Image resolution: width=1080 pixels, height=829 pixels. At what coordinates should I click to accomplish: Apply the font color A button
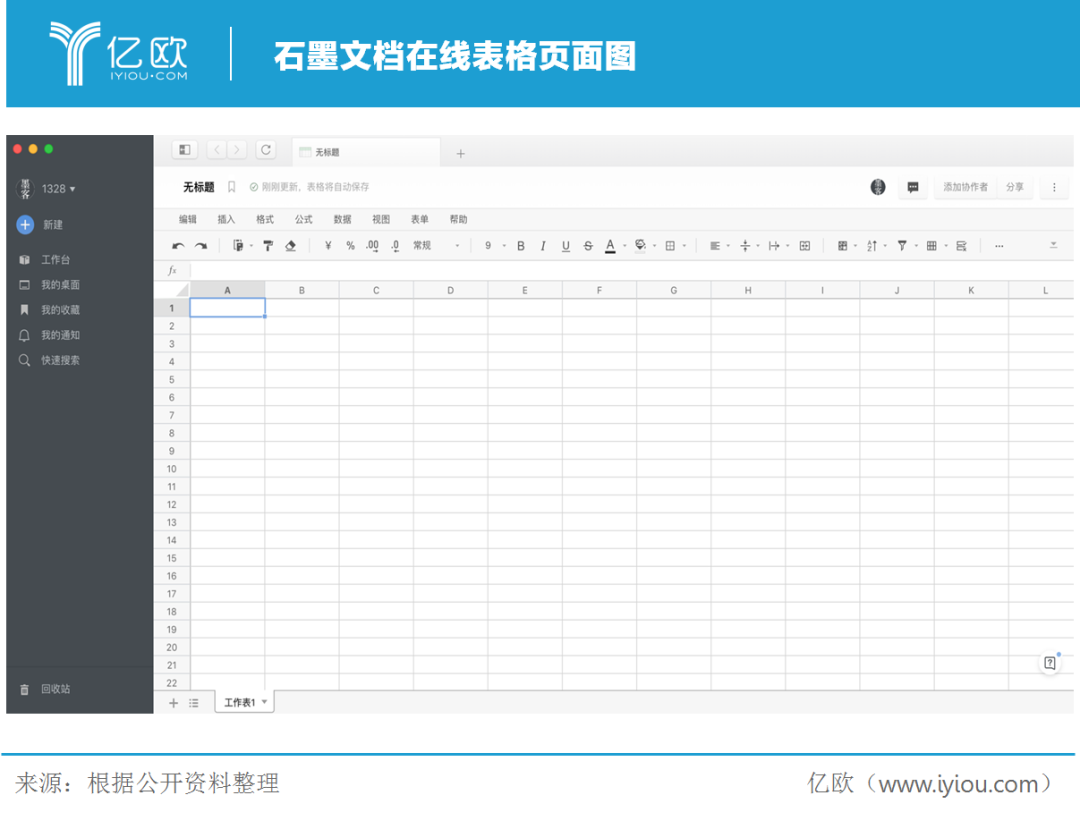[610, 246]
